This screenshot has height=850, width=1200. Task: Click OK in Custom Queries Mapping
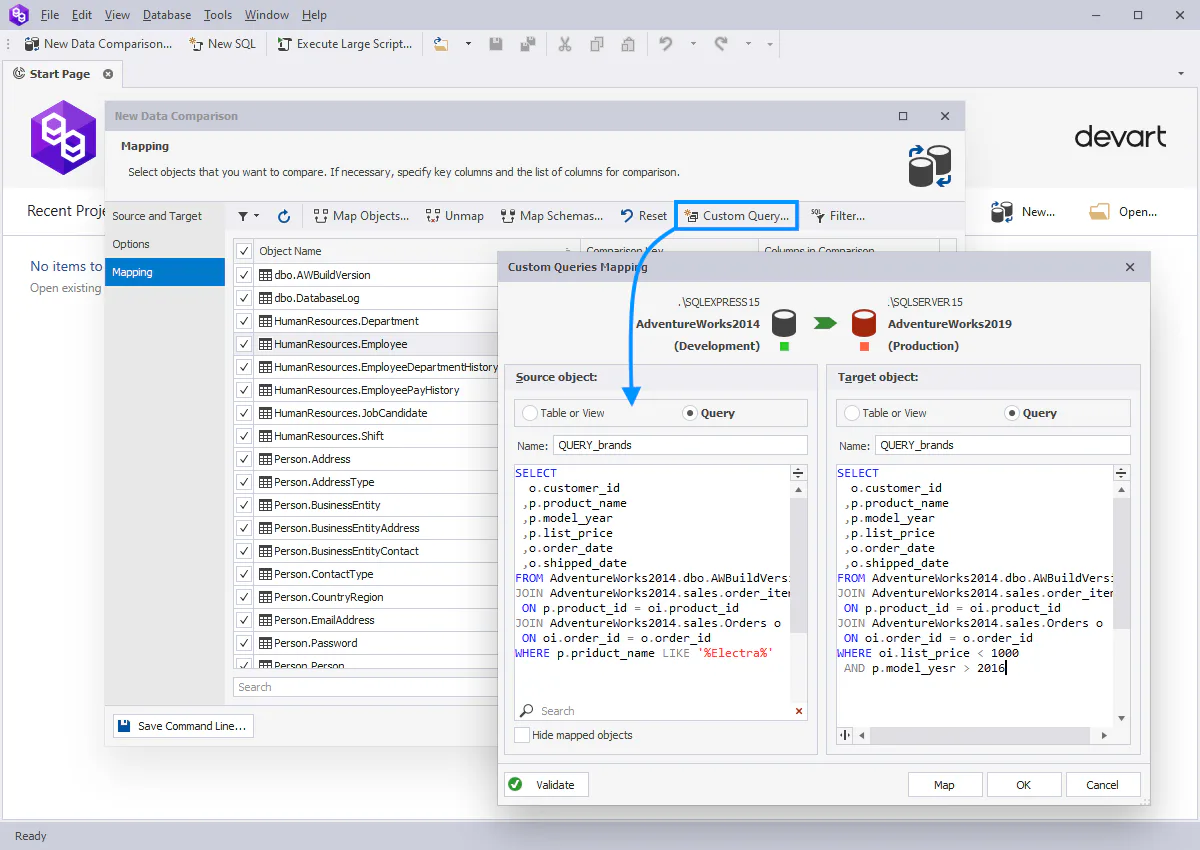point(1023,785)
